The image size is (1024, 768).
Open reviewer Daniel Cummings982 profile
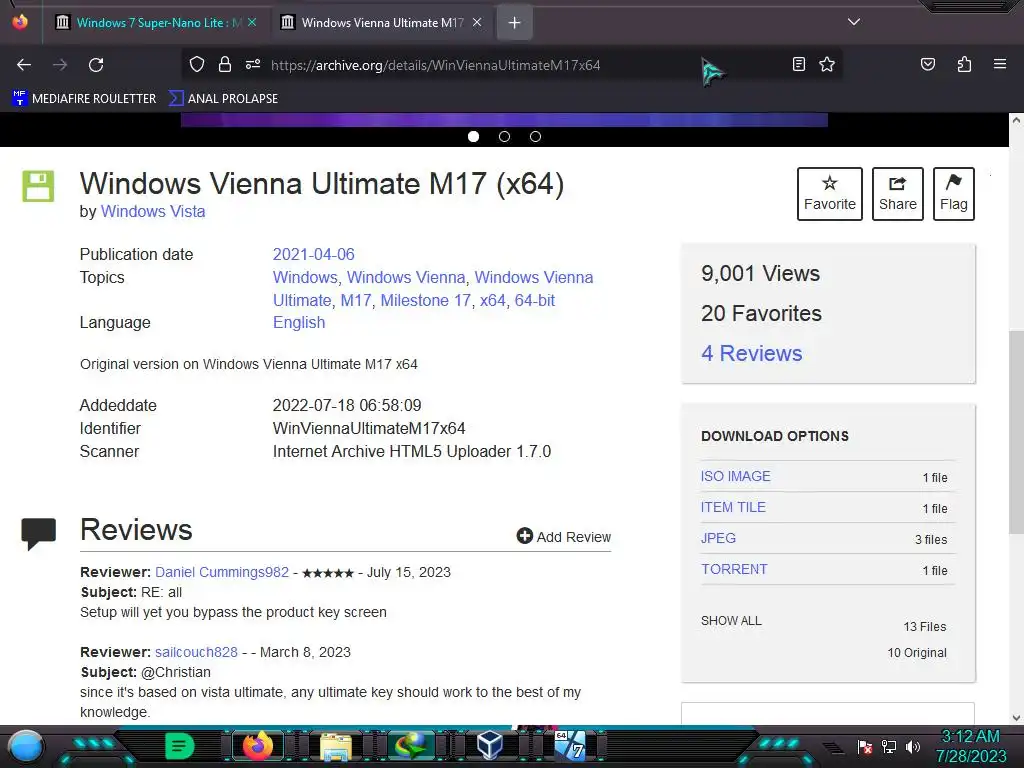click(222, 572)
